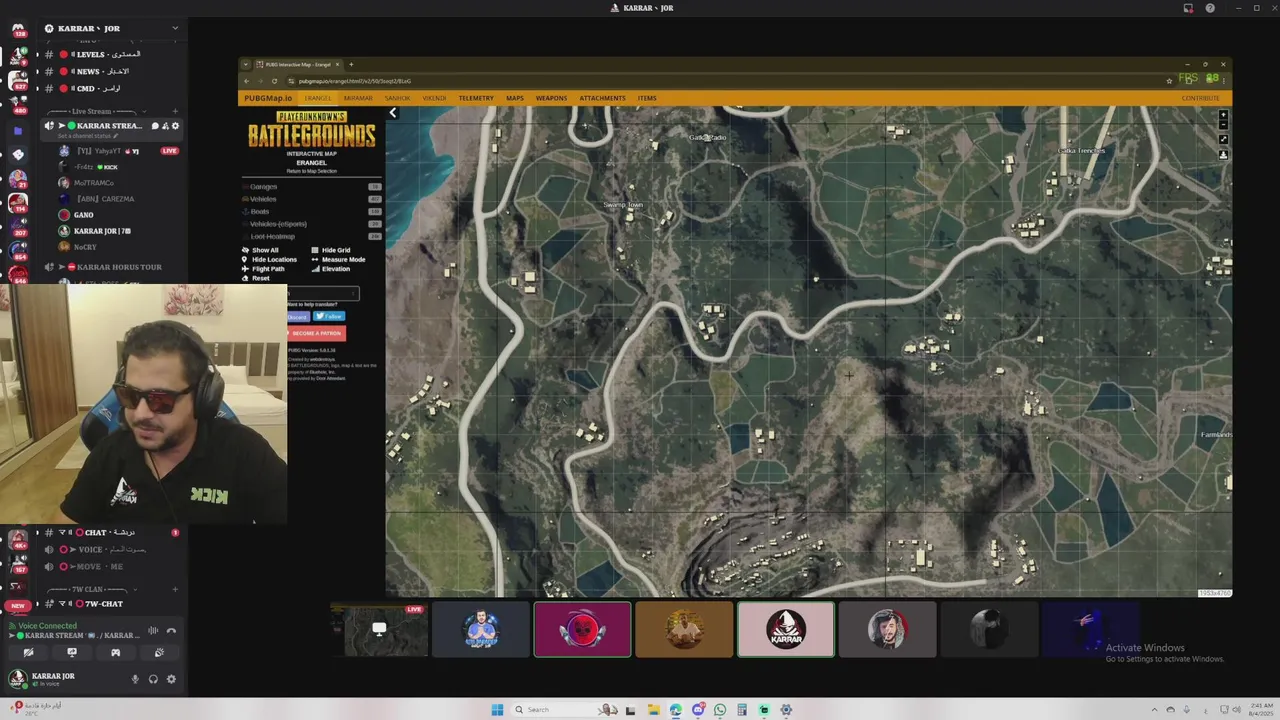Viewport: 1280px width, 720px height.
Task: Open Discord inbox icon in title bar
Action: 1188,8
